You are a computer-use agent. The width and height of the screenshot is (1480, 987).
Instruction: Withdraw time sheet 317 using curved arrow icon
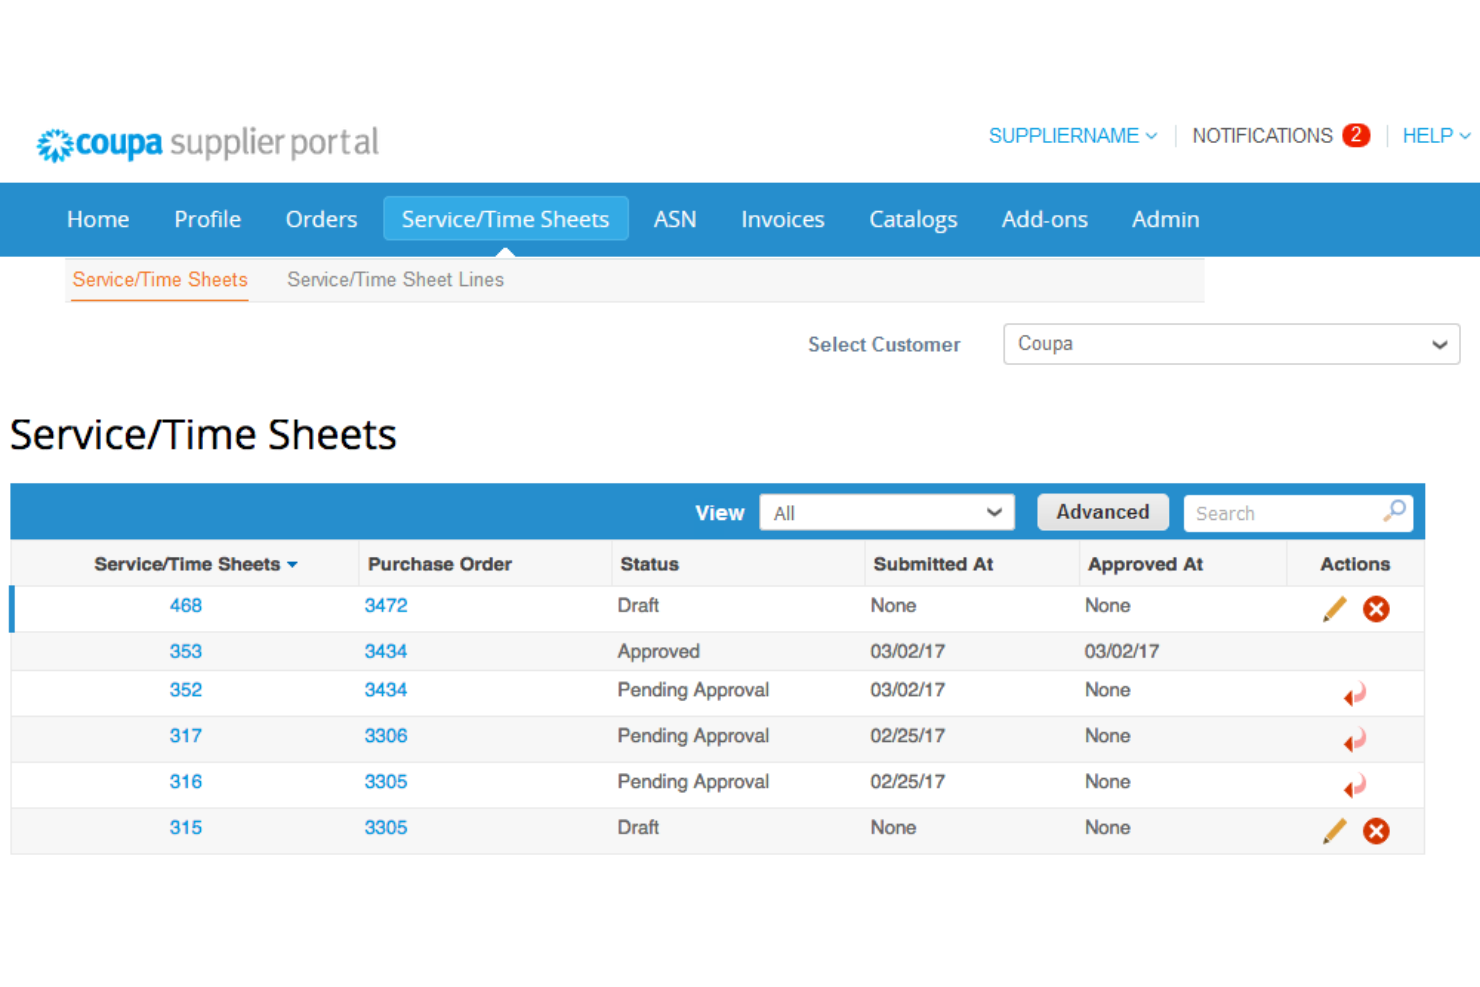point(1355,740)
